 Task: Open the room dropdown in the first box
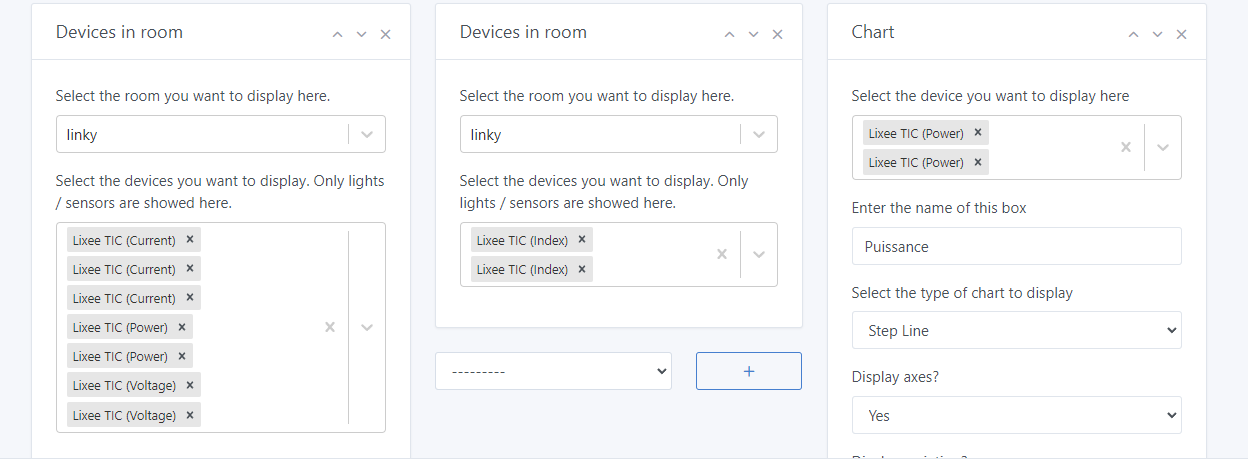coord(366,134)
